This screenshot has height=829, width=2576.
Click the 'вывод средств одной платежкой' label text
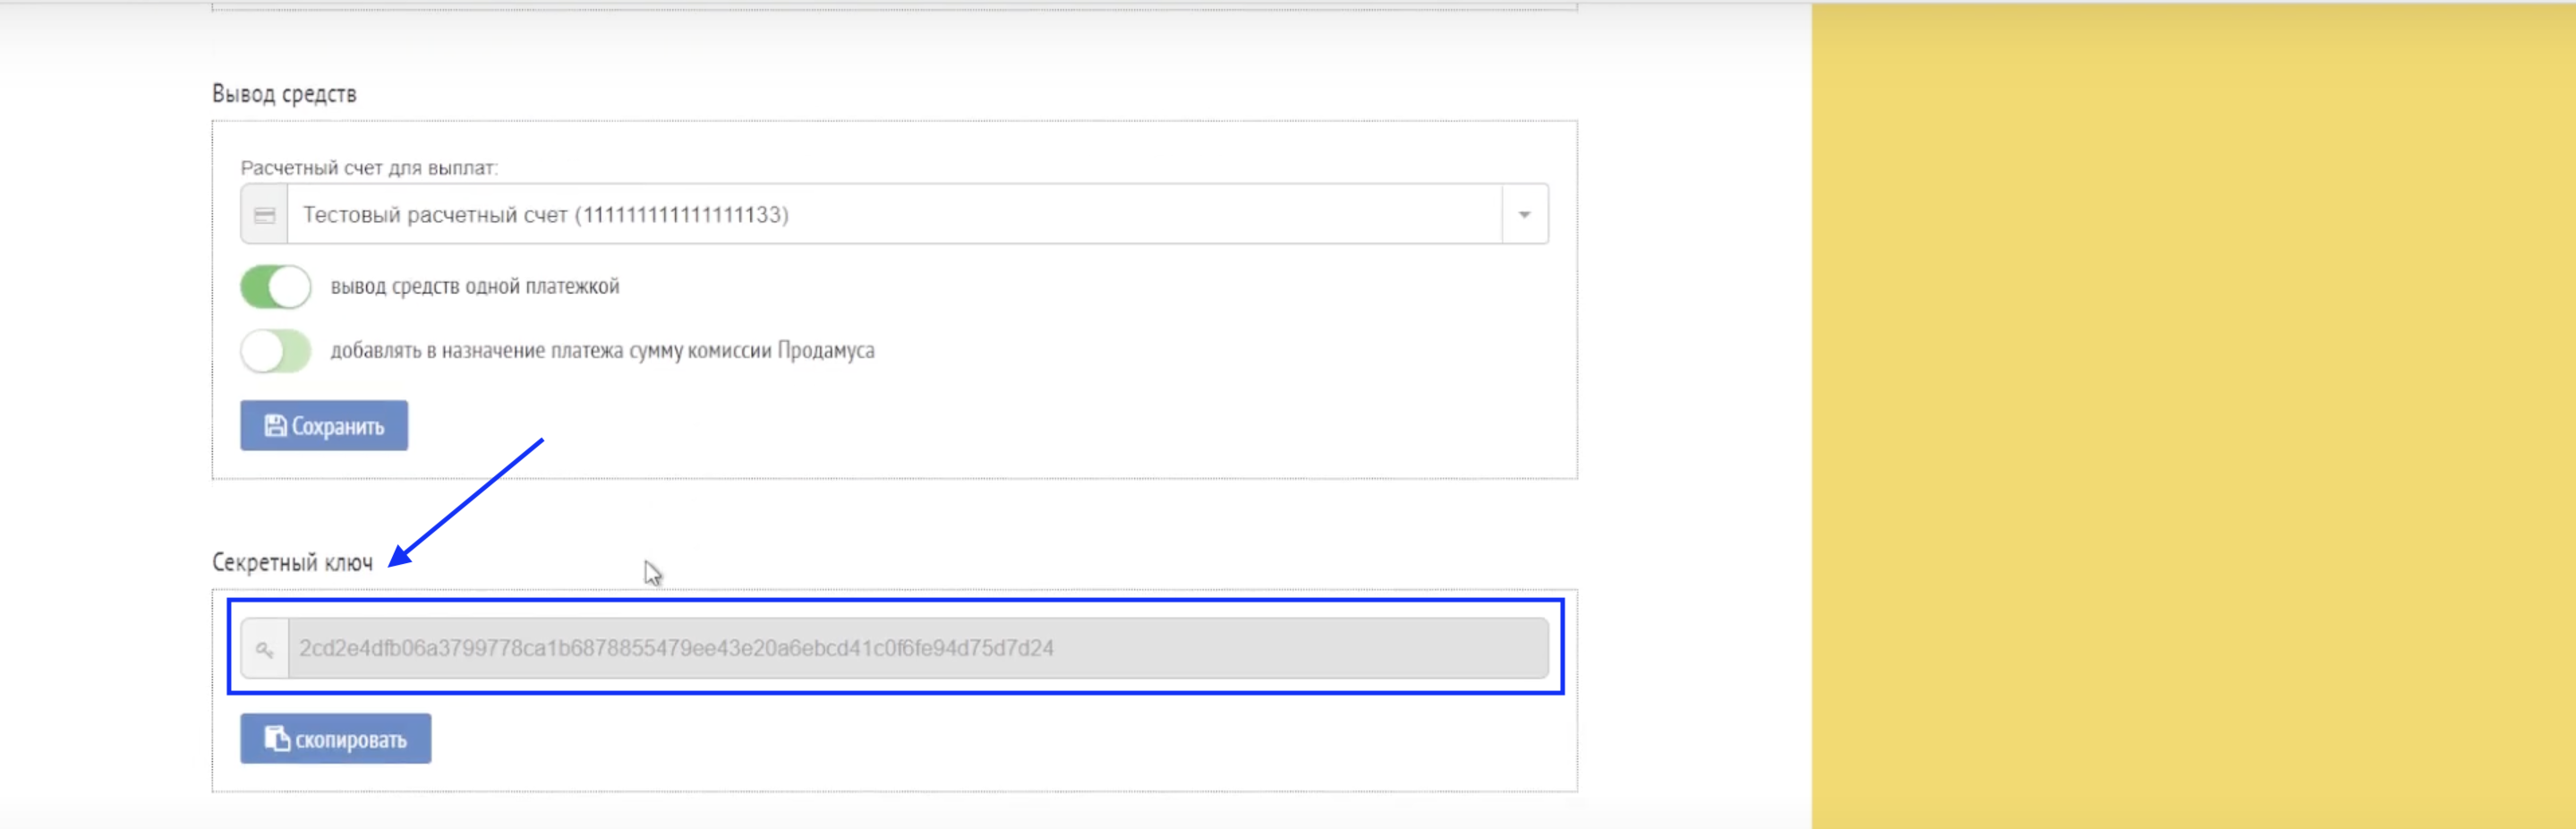pos(475,287)
